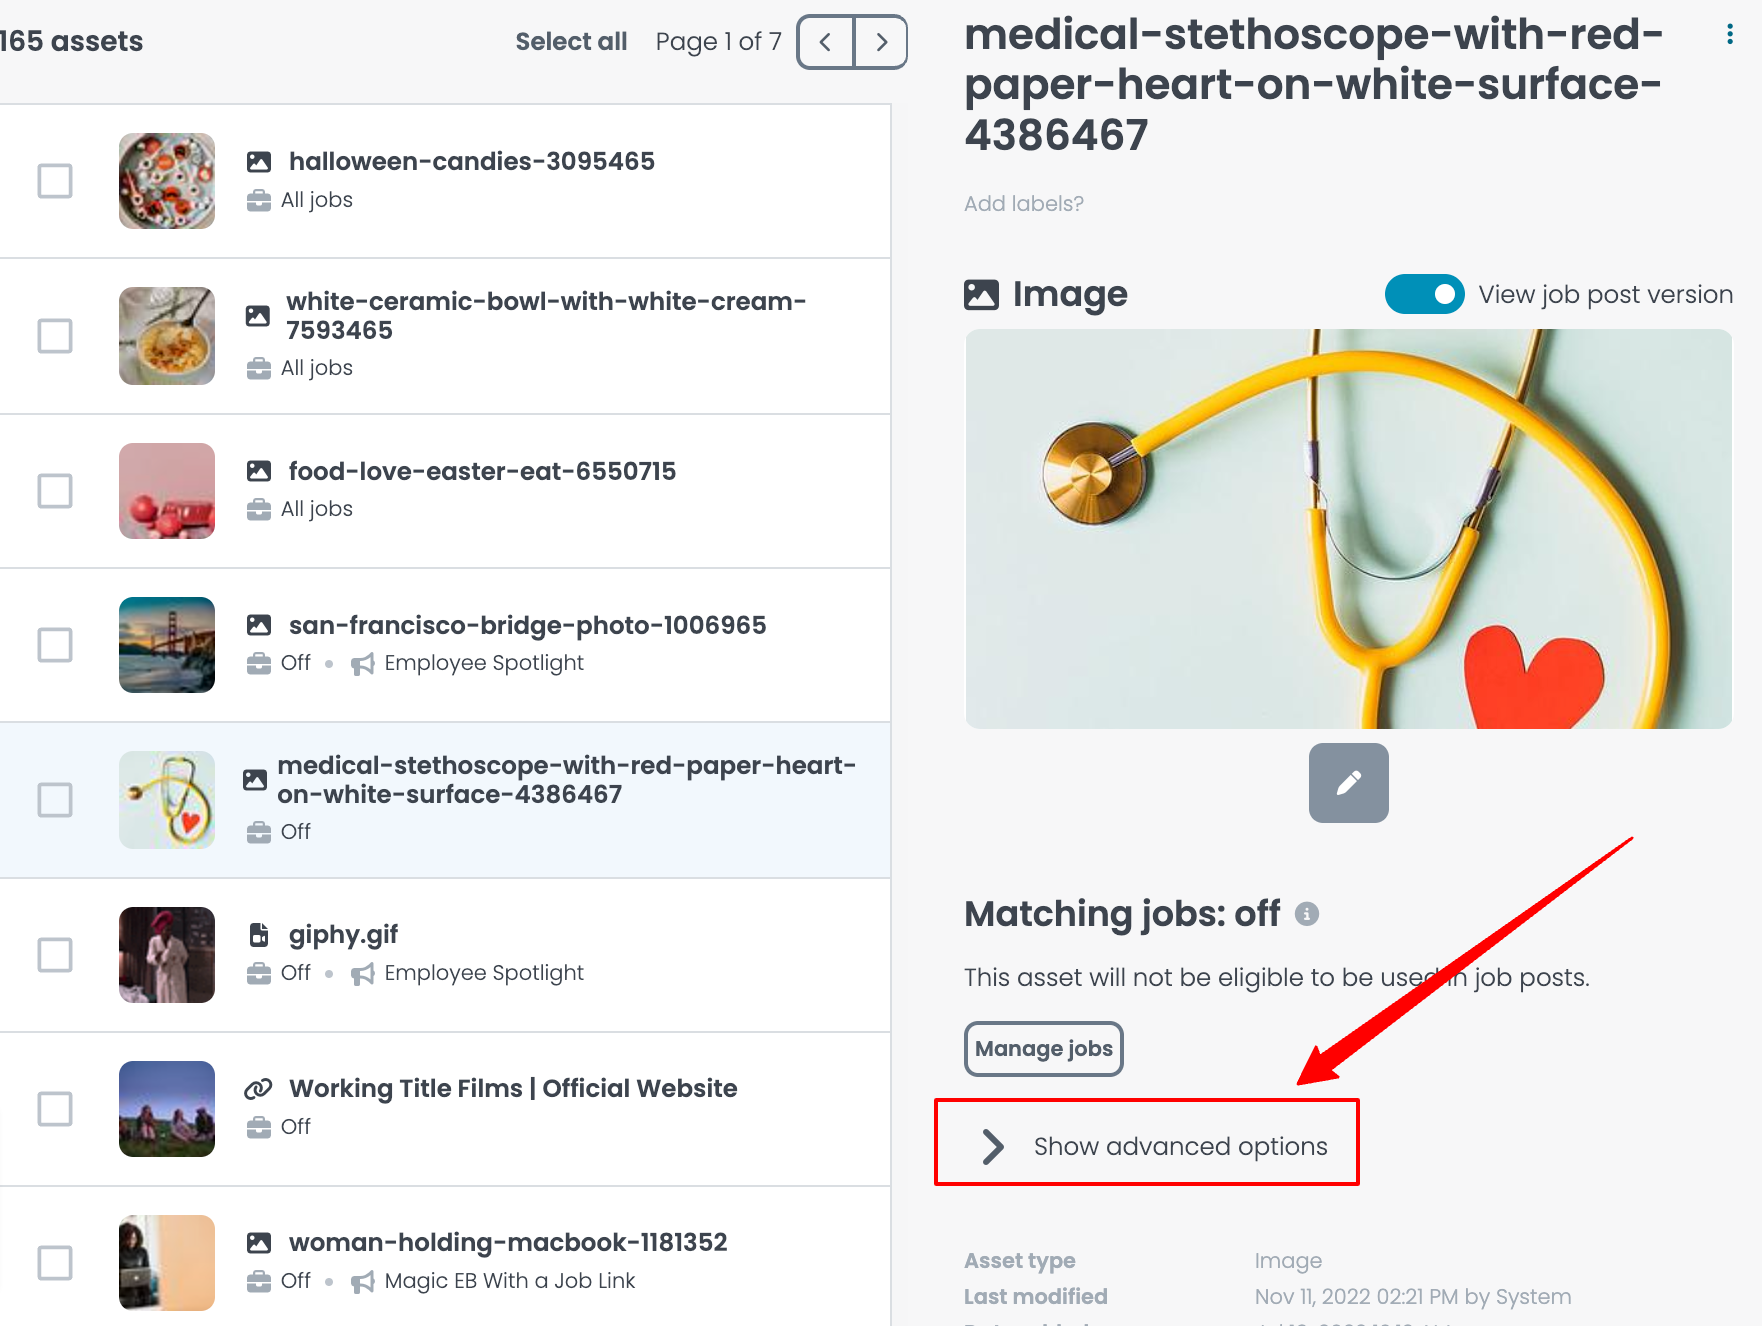Click the link icon beside Working Title Films
1762x1326 pixels.
click(259, 1088)
